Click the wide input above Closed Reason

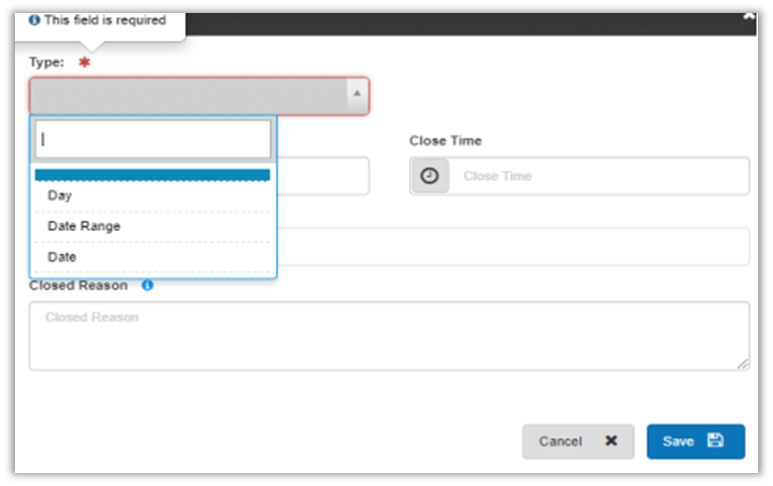pyautogui.click(x=510, y=246)
